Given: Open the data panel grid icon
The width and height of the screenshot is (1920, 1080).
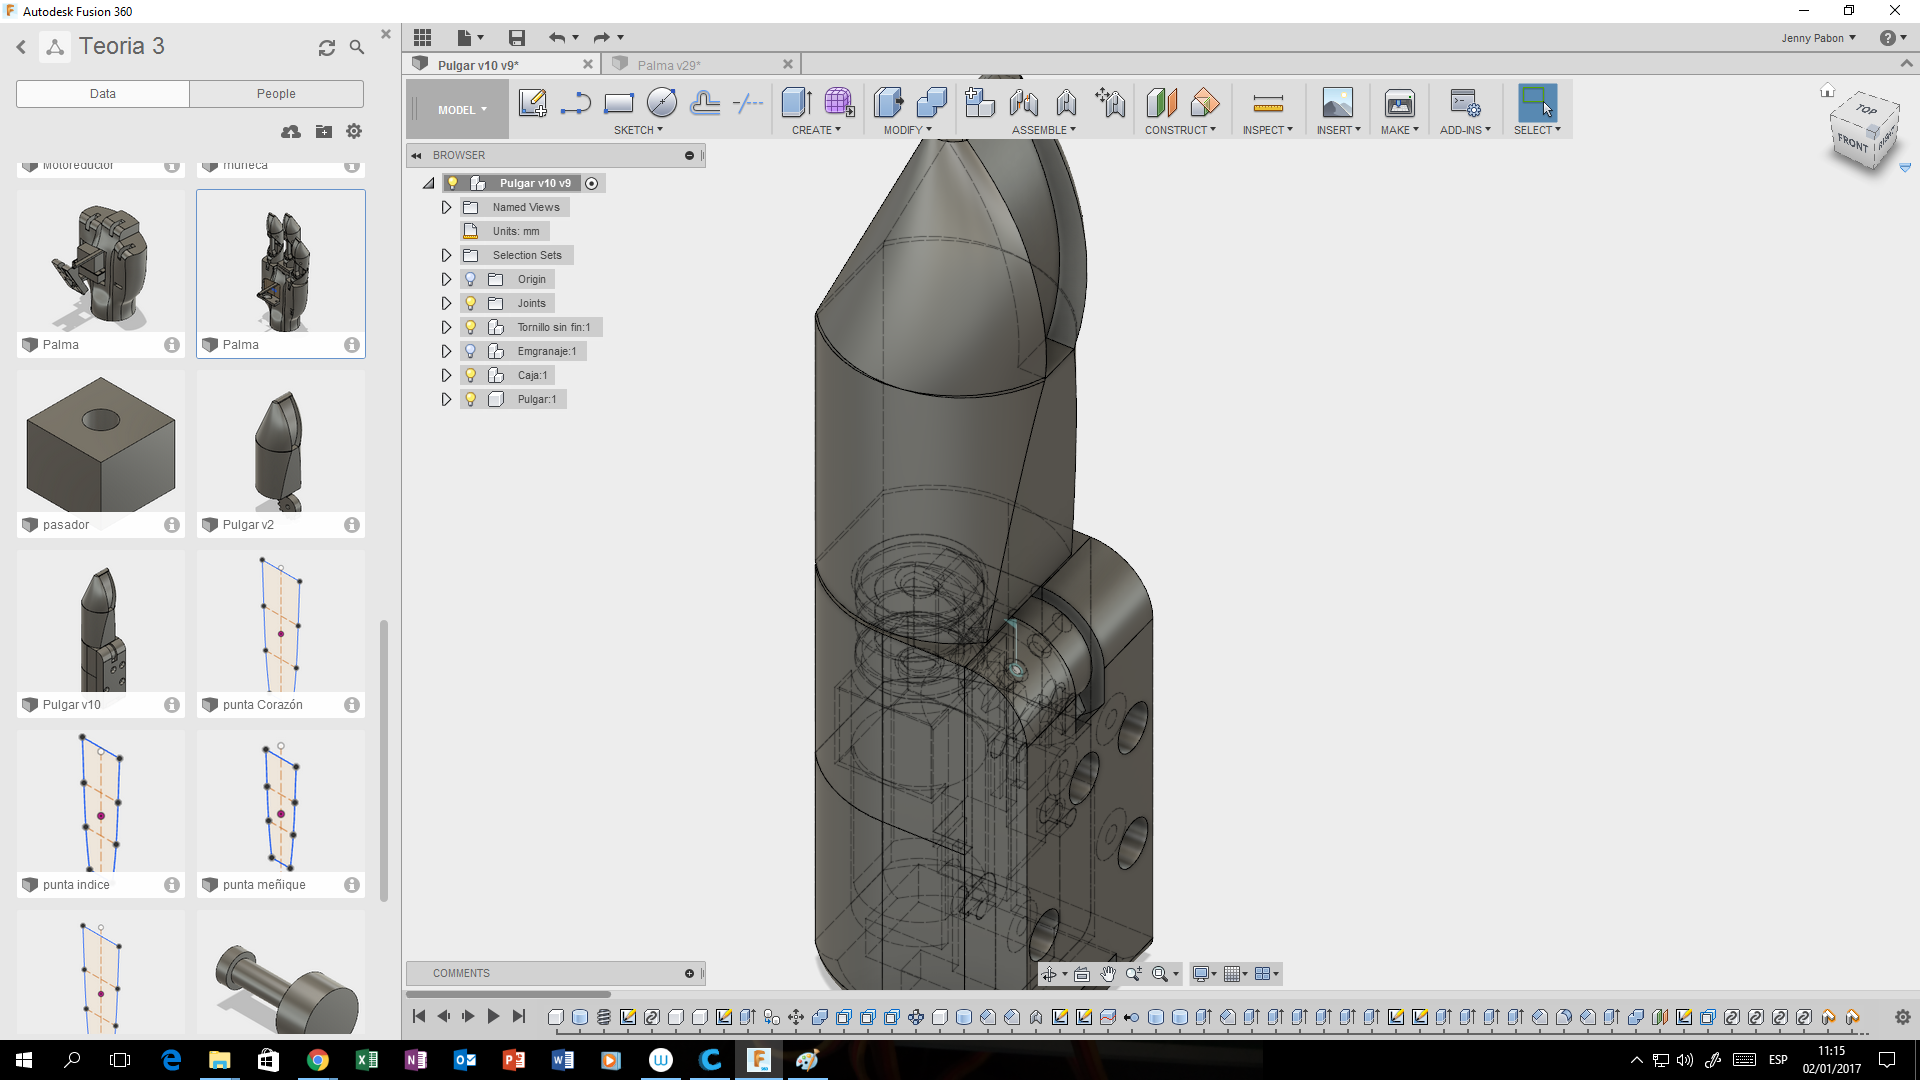Looking at the screenshot, I should click(422, 38).
